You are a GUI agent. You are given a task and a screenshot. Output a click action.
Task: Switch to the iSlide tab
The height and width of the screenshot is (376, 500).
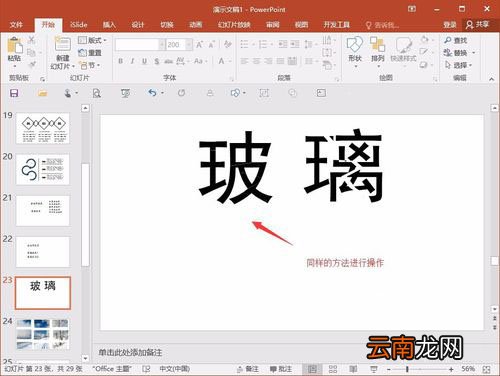pos(79,25)
